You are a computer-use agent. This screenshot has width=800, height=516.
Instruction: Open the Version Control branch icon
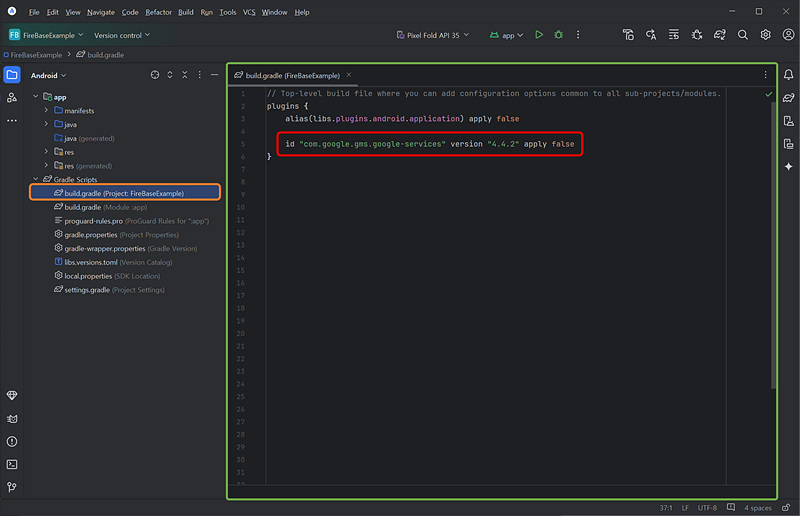[12, 487]
